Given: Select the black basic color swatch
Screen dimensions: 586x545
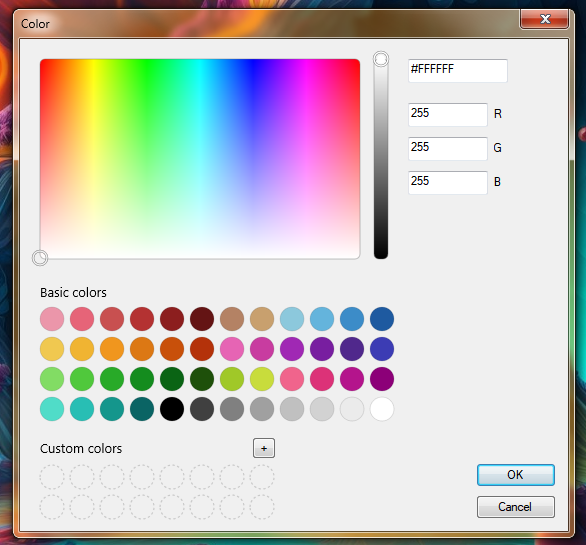Looking at the screenshot, I should click(172, 409).
